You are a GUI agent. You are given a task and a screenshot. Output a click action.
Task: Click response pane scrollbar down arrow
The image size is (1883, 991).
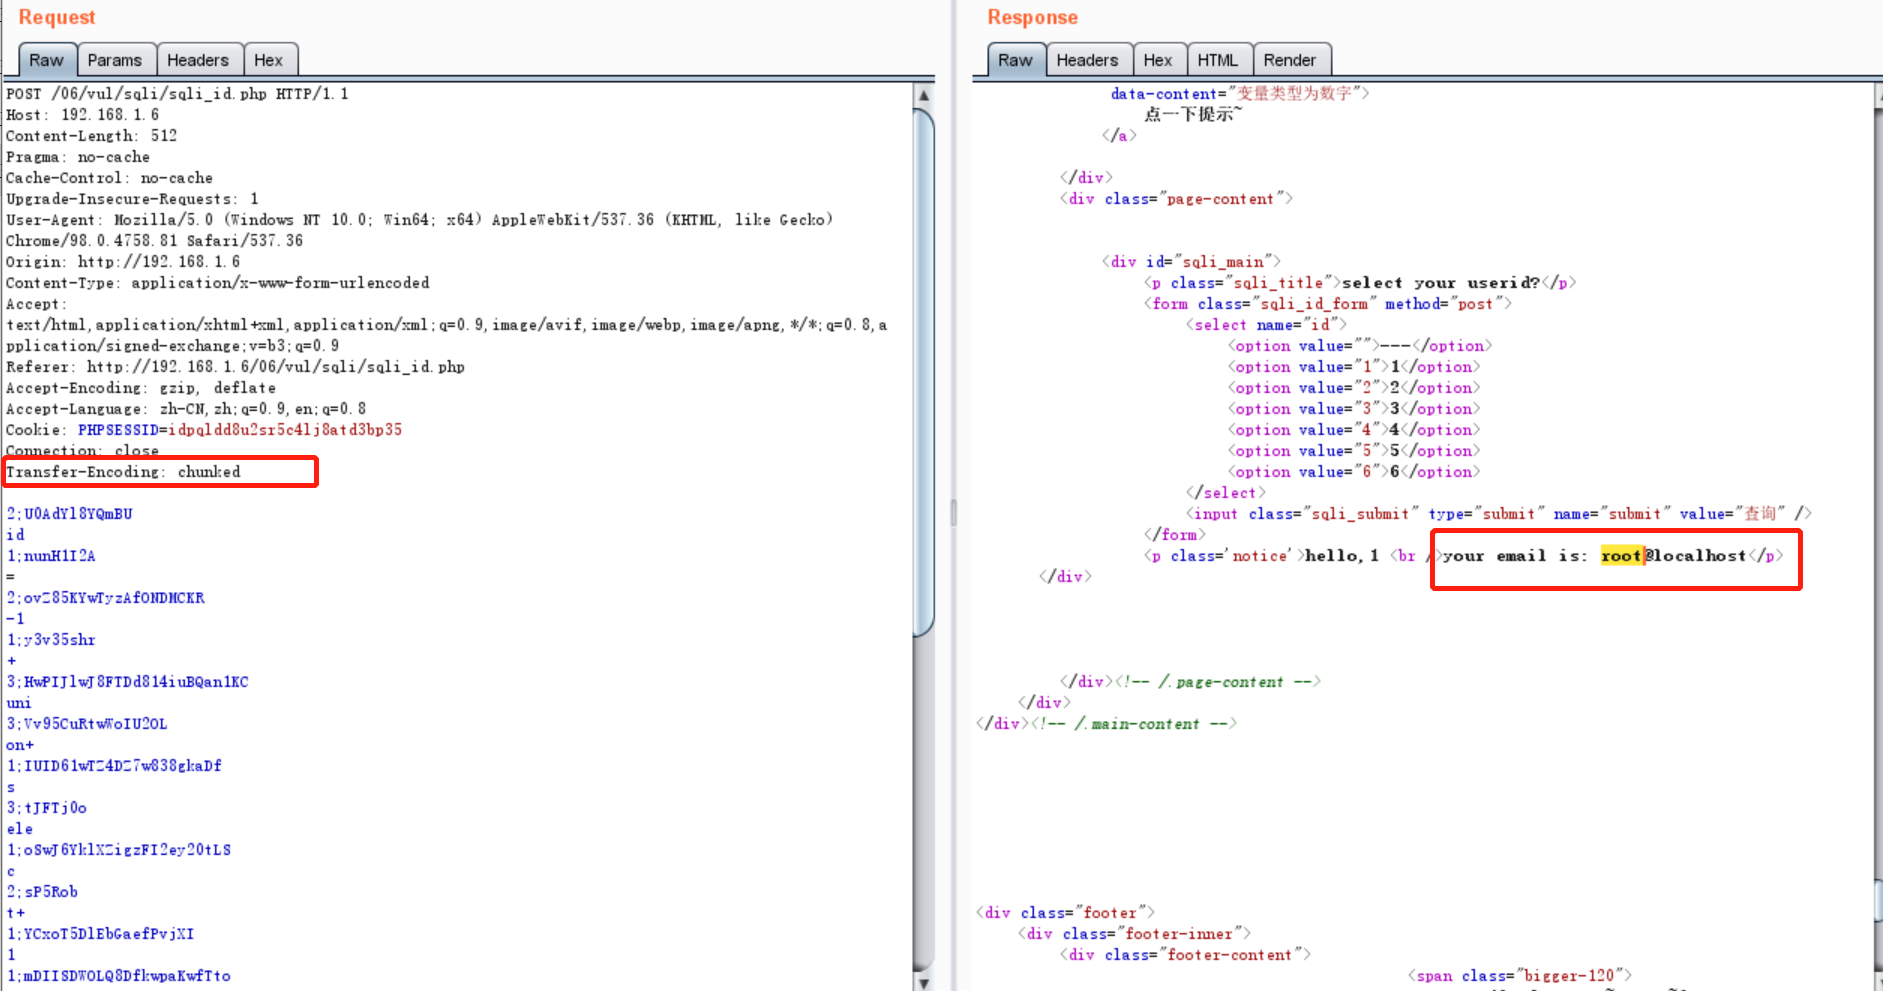[1878, 981]
